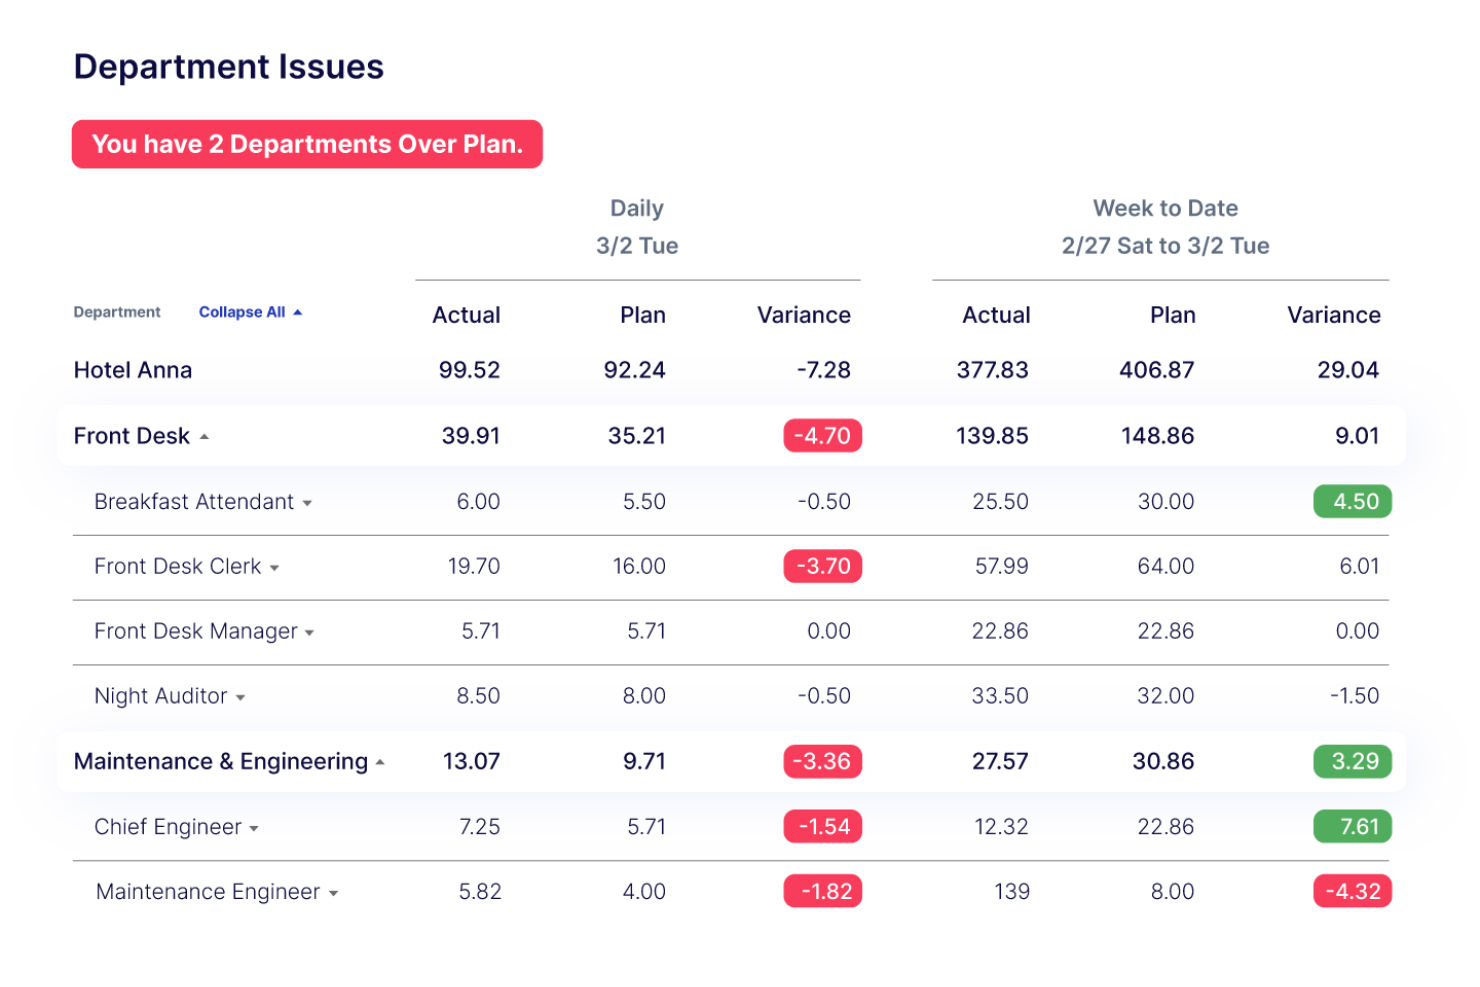Expand the Maintenance Engineer dropdown arrow
Viewport: 1480px width, 987px height.
coord(333,894)
